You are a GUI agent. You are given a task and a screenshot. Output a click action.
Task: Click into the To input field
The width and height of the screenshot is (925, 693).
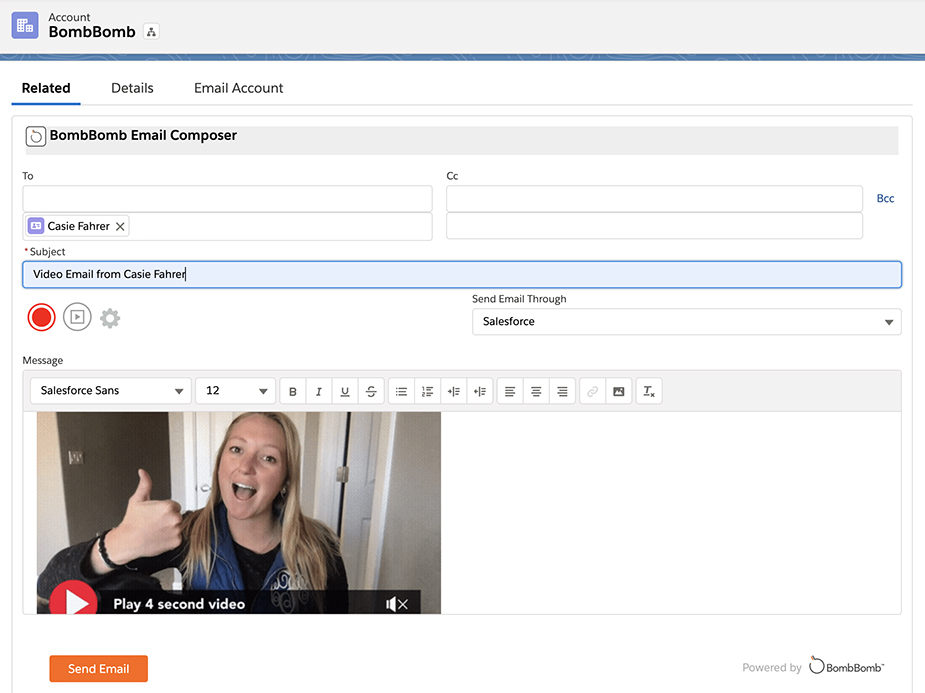[x=227, y=199]
